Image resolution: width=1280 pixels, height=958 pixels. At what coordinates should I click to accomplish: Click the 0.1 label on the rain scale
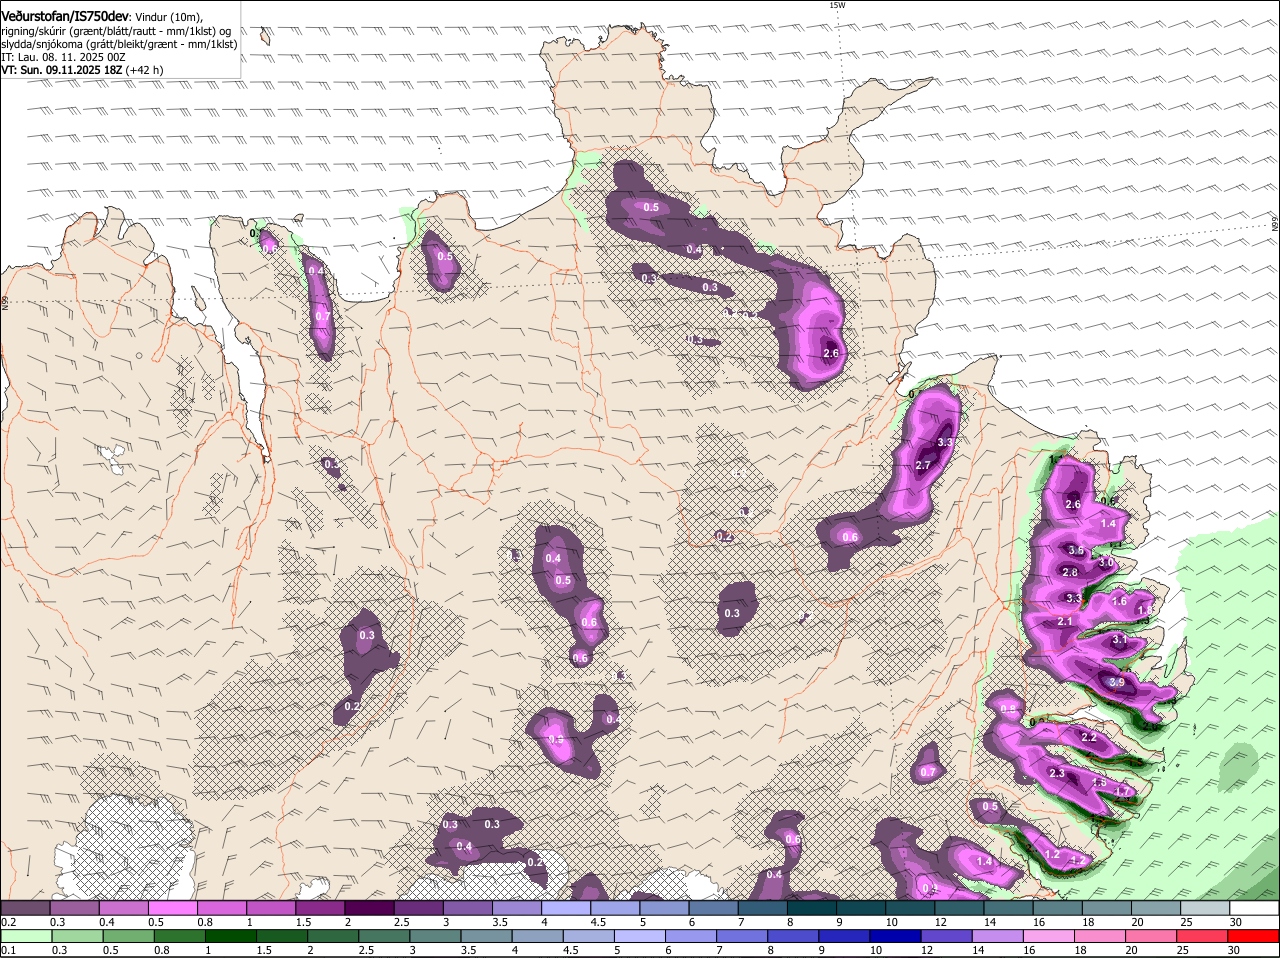point(8,950)
